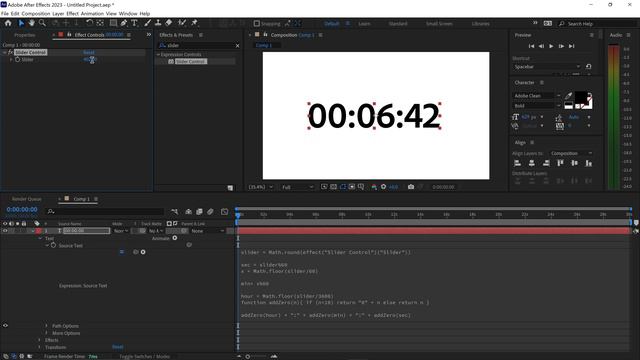The height and width of the screenshot is (360, 640).
Task: Click the Composition Mini-Flowchart icon in timeline
Action: [x=175, y=211]
